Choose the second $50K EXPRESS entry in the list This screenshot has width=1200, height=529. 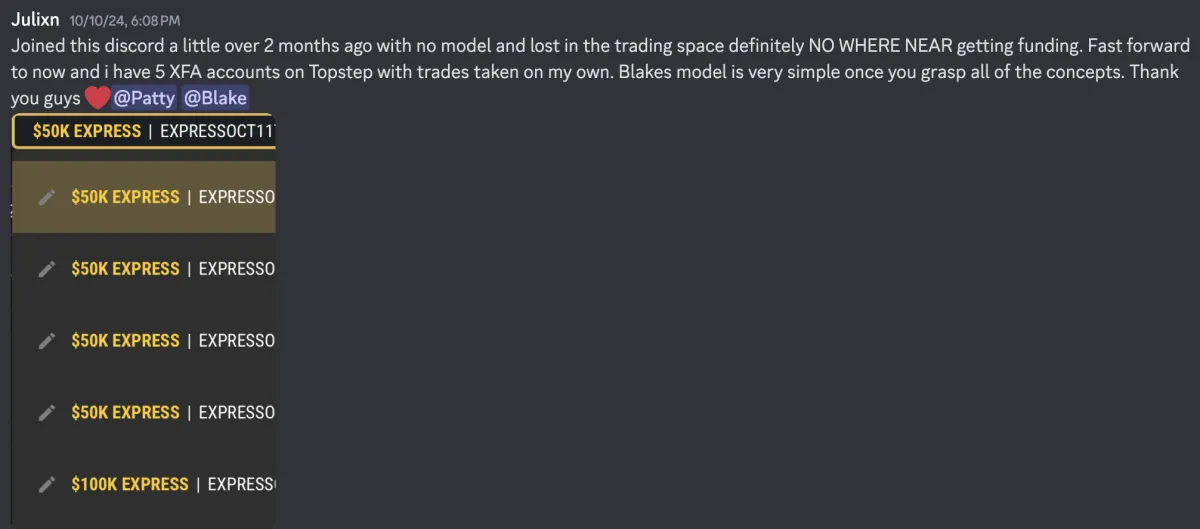point(143,269)
